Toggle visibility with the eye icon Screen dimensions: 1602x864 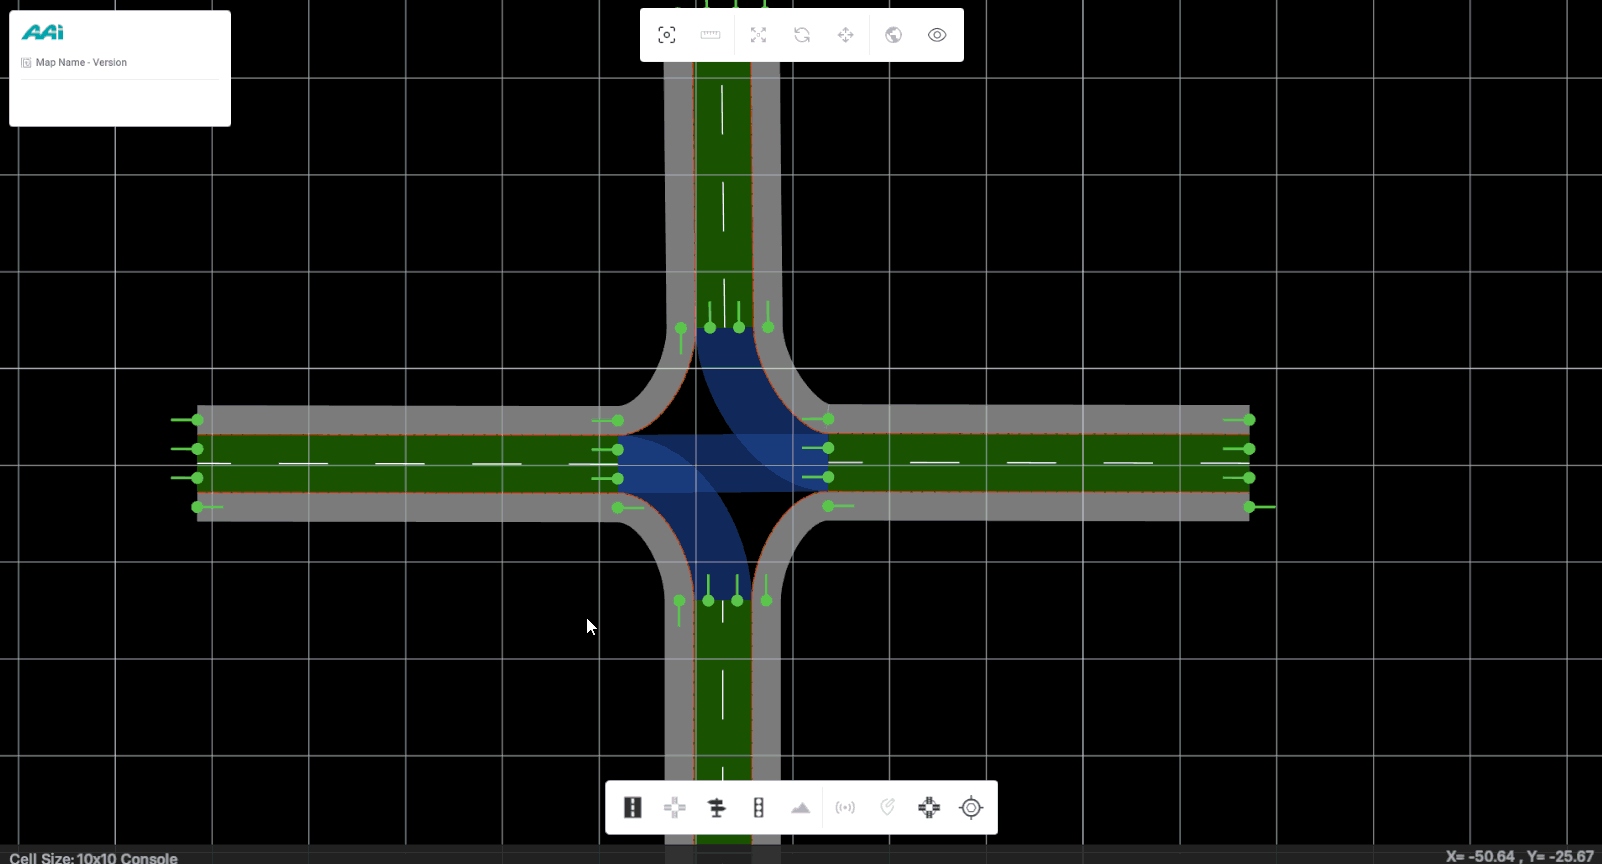(937, 35)
